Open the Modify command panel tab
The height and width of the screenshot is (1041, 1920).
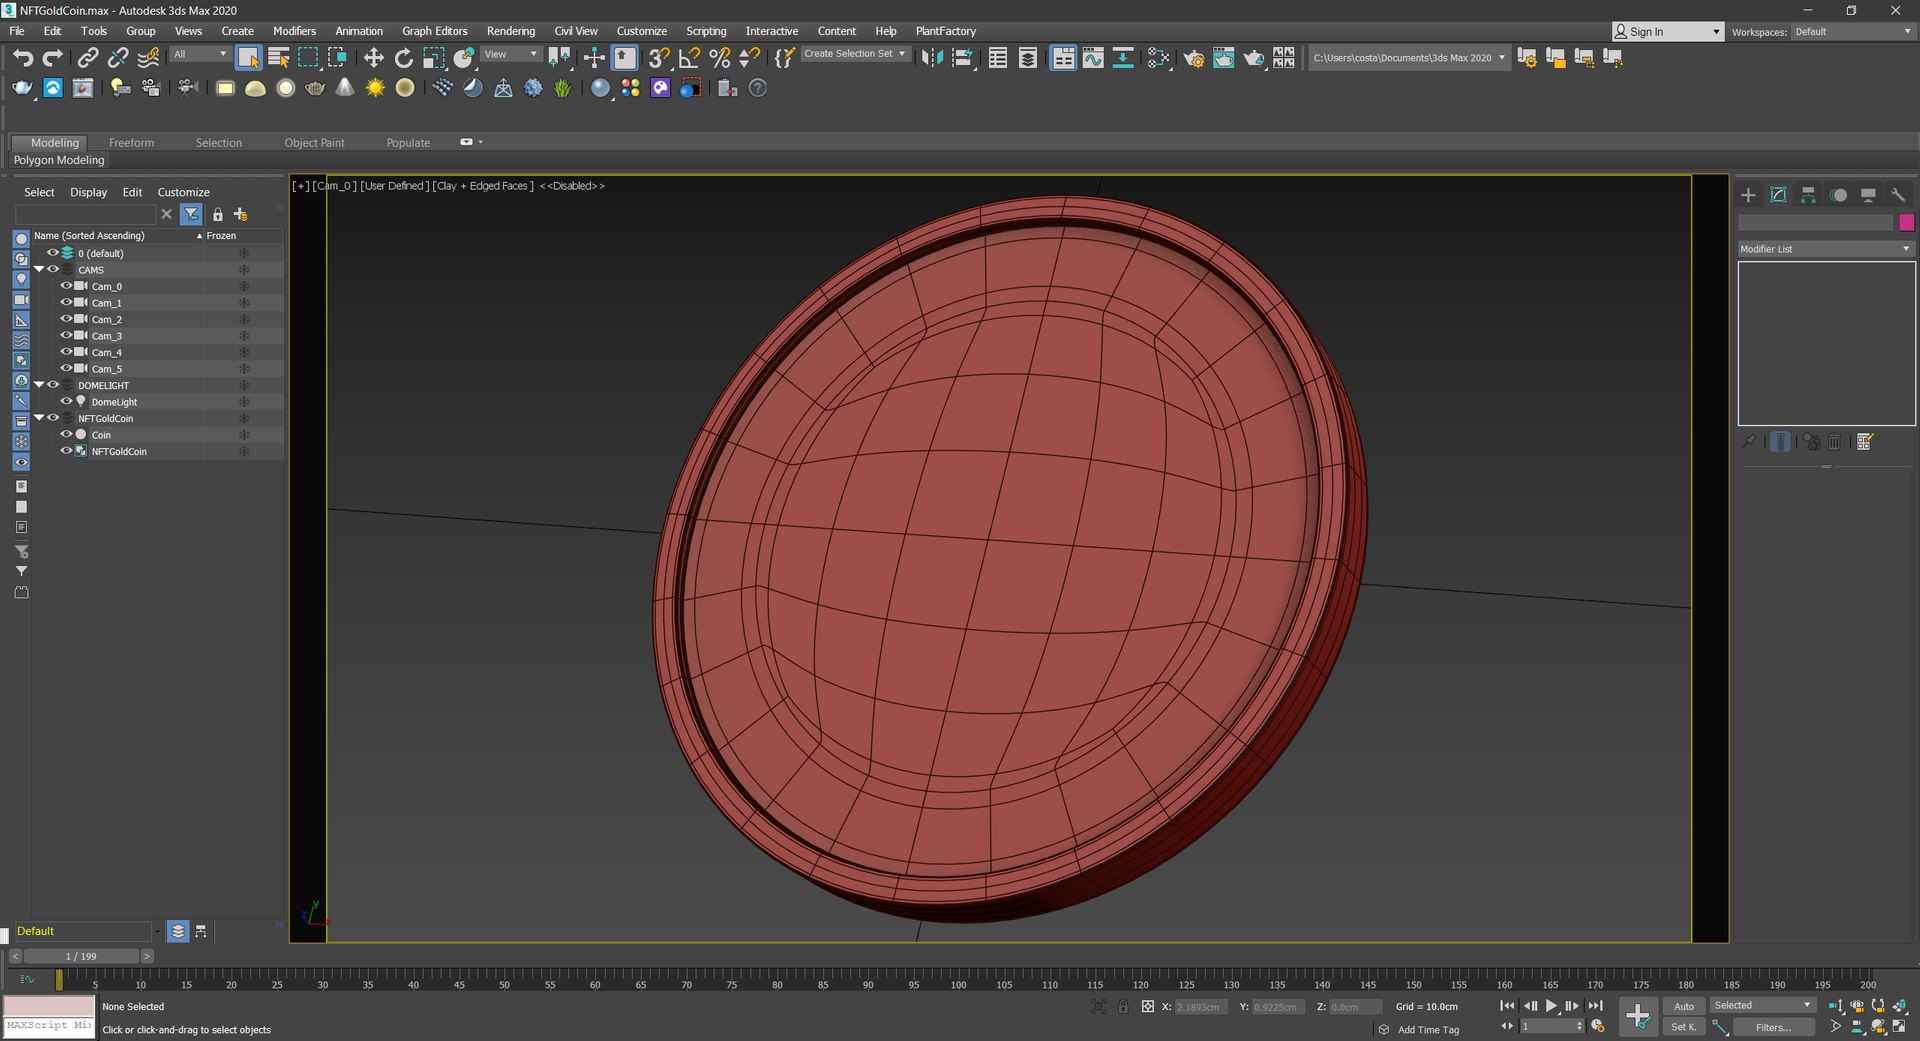(x=1778, y=195)
